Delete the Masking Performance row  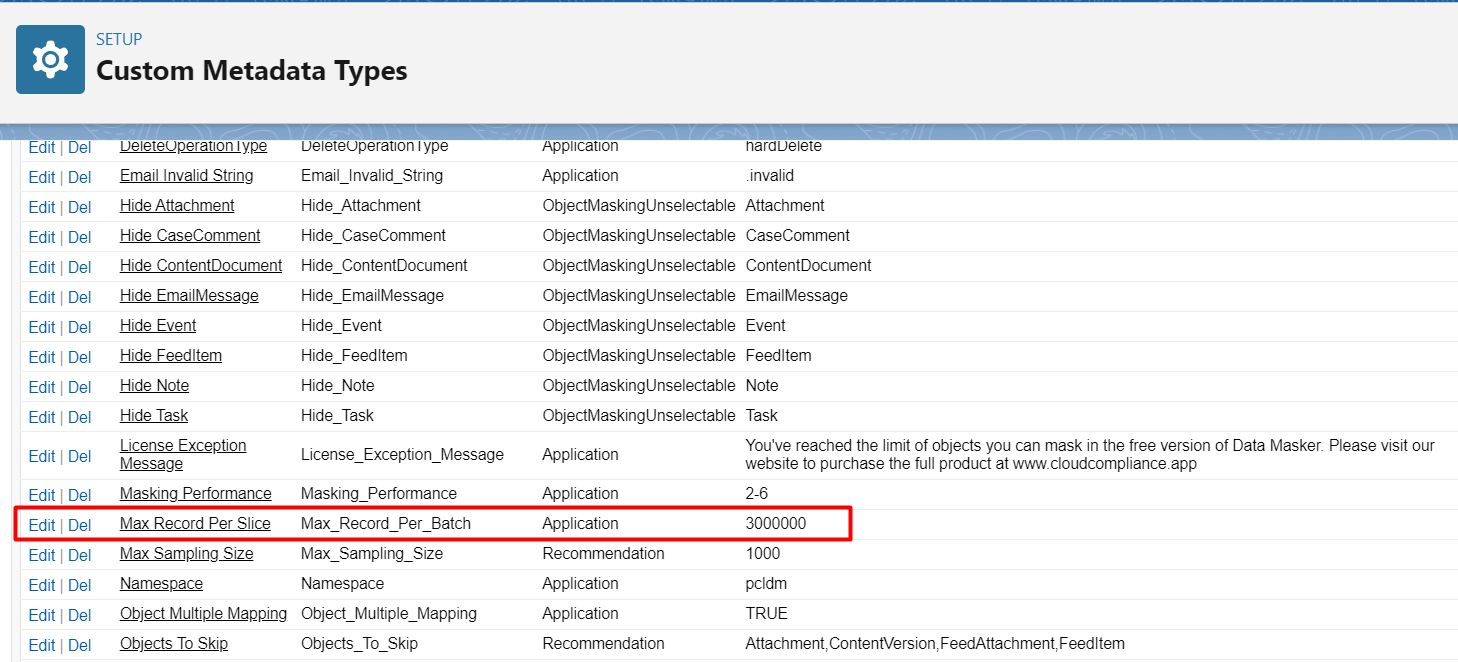point(79,495)
